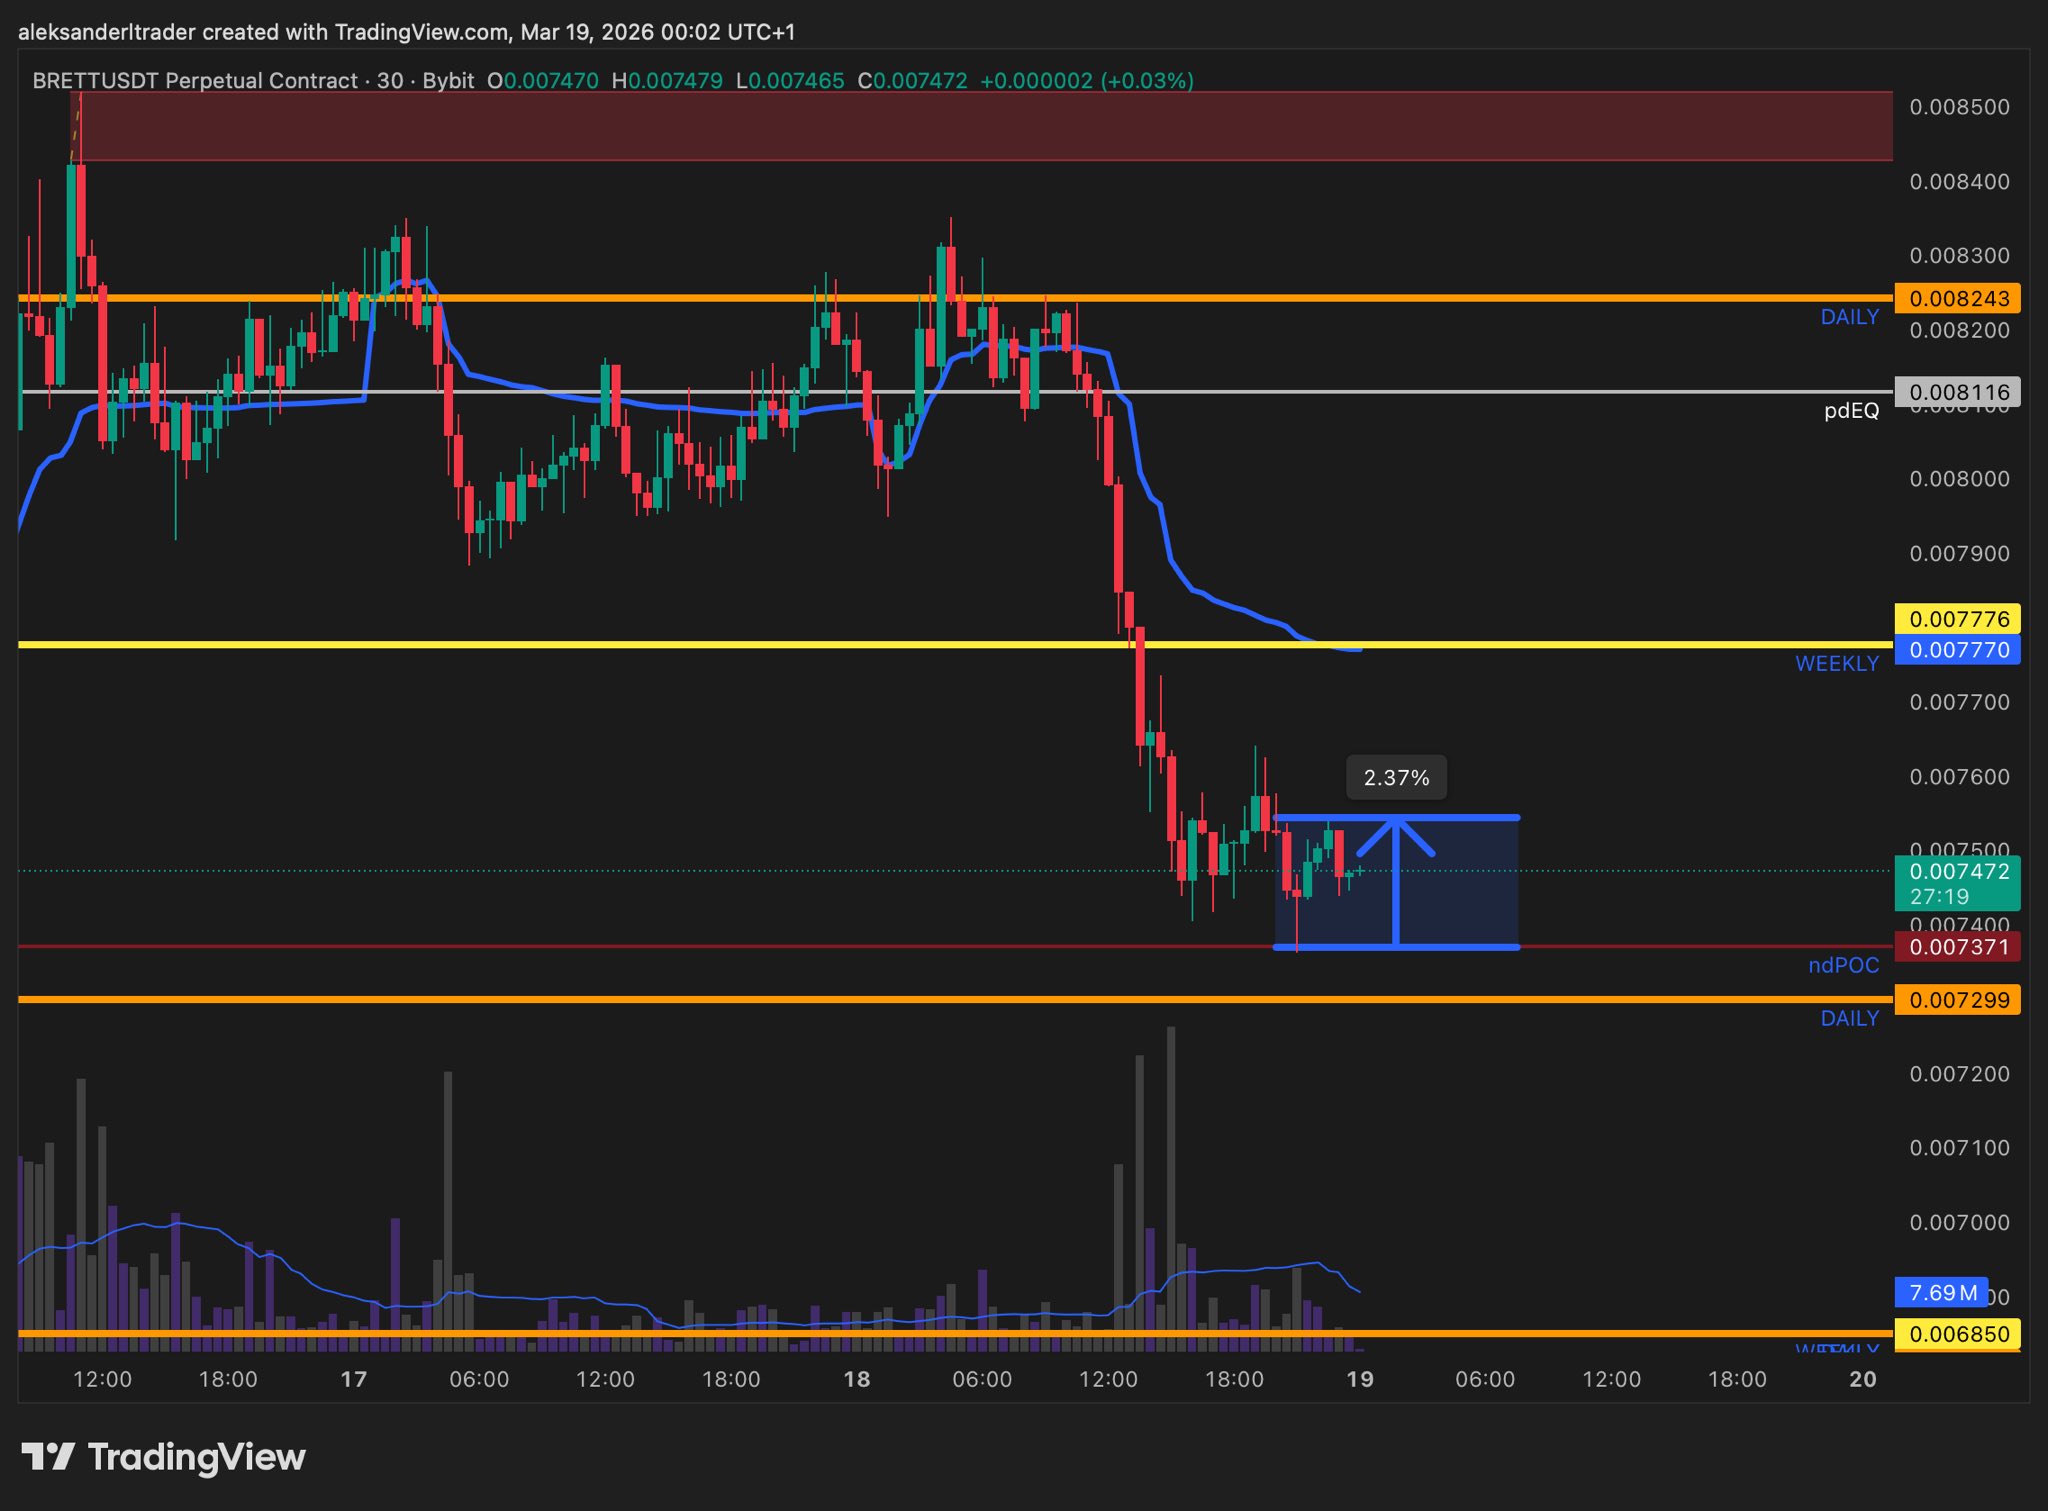
Task: Click the yellow 0.007776 WEEKLY price tag
Action: (1957, 619)
